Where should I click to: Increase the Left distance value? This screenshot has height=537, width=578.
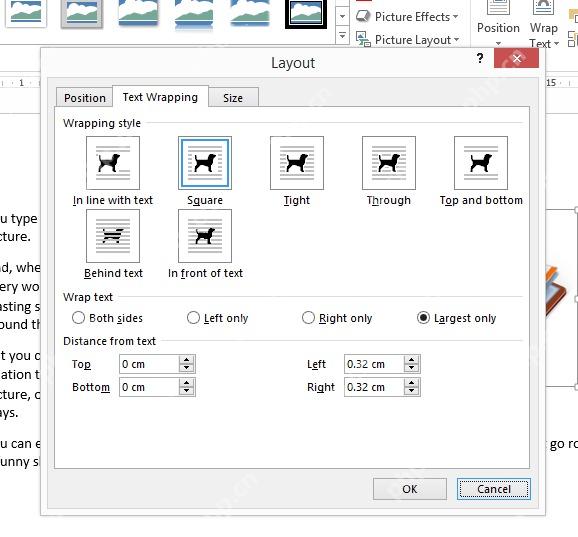(x=411, y=360)
